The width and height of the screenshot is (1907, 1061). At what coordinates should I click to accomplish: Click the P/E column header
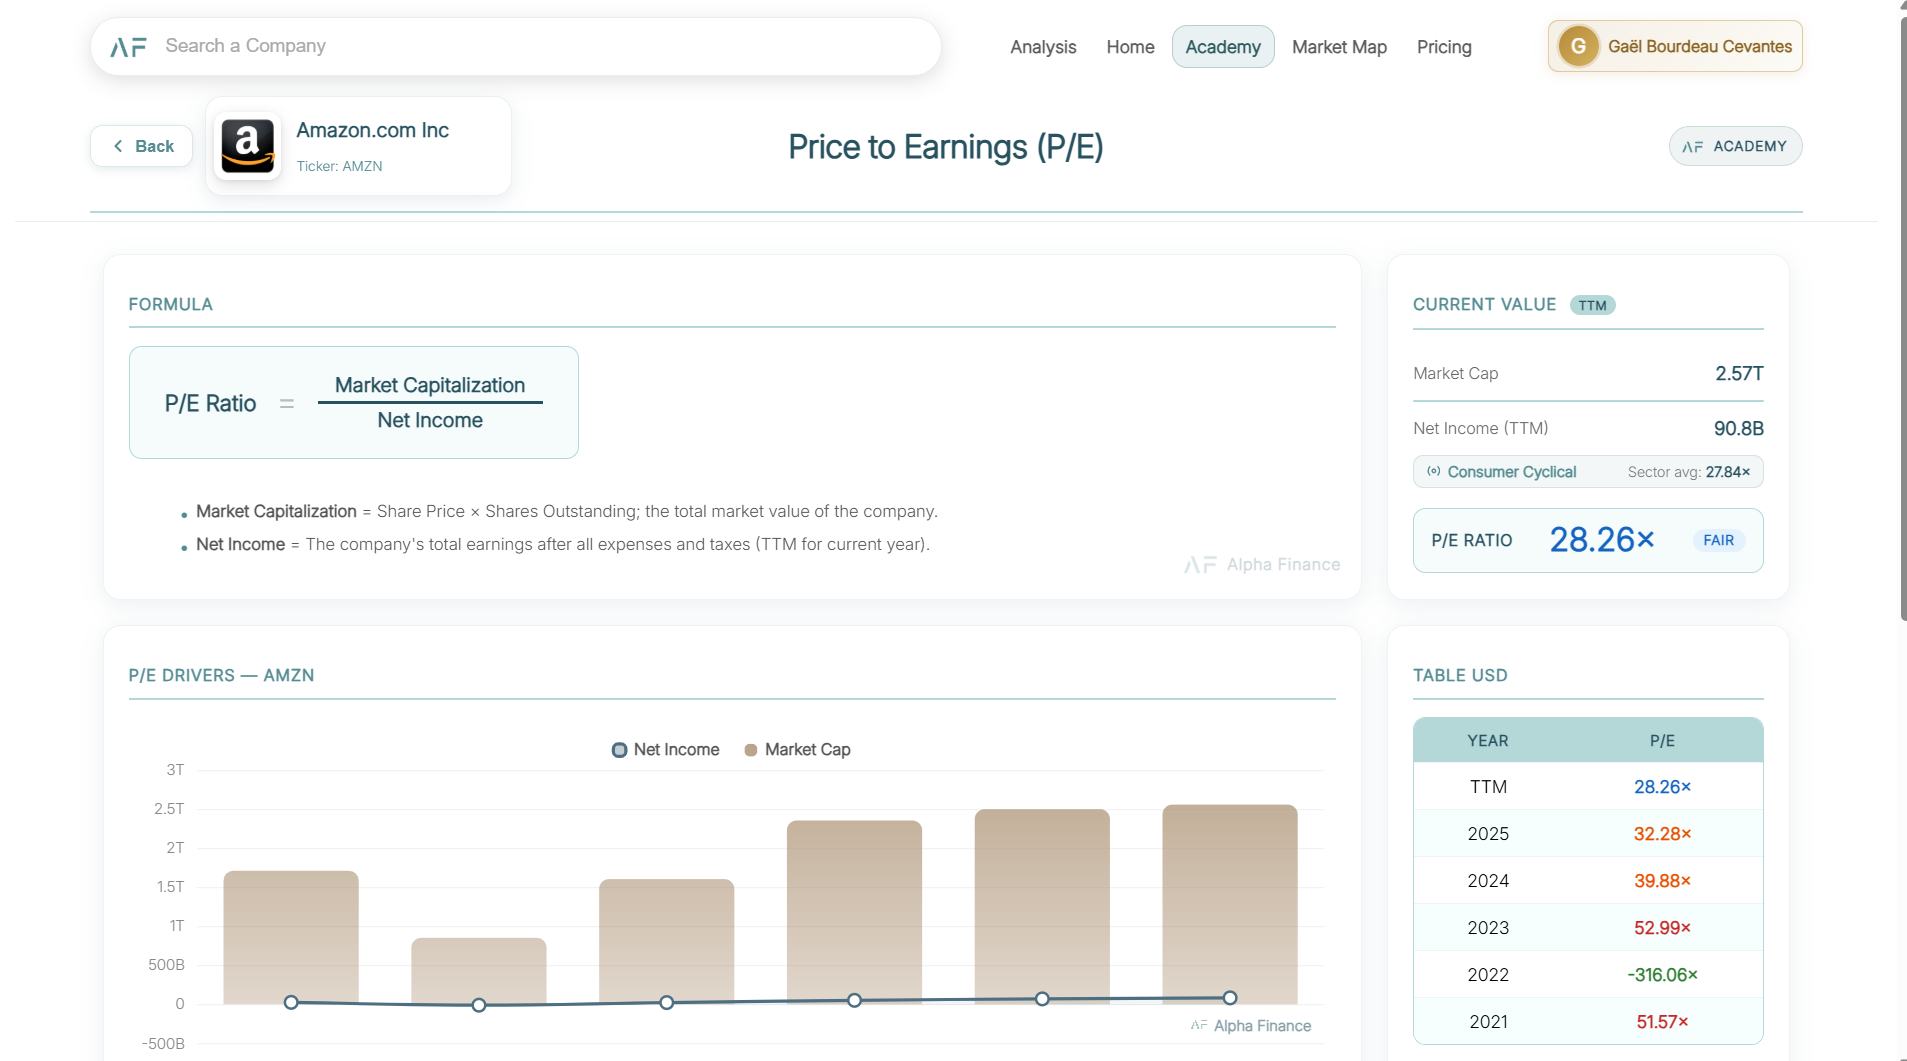pyautogui.click(x=1661, y=741)
